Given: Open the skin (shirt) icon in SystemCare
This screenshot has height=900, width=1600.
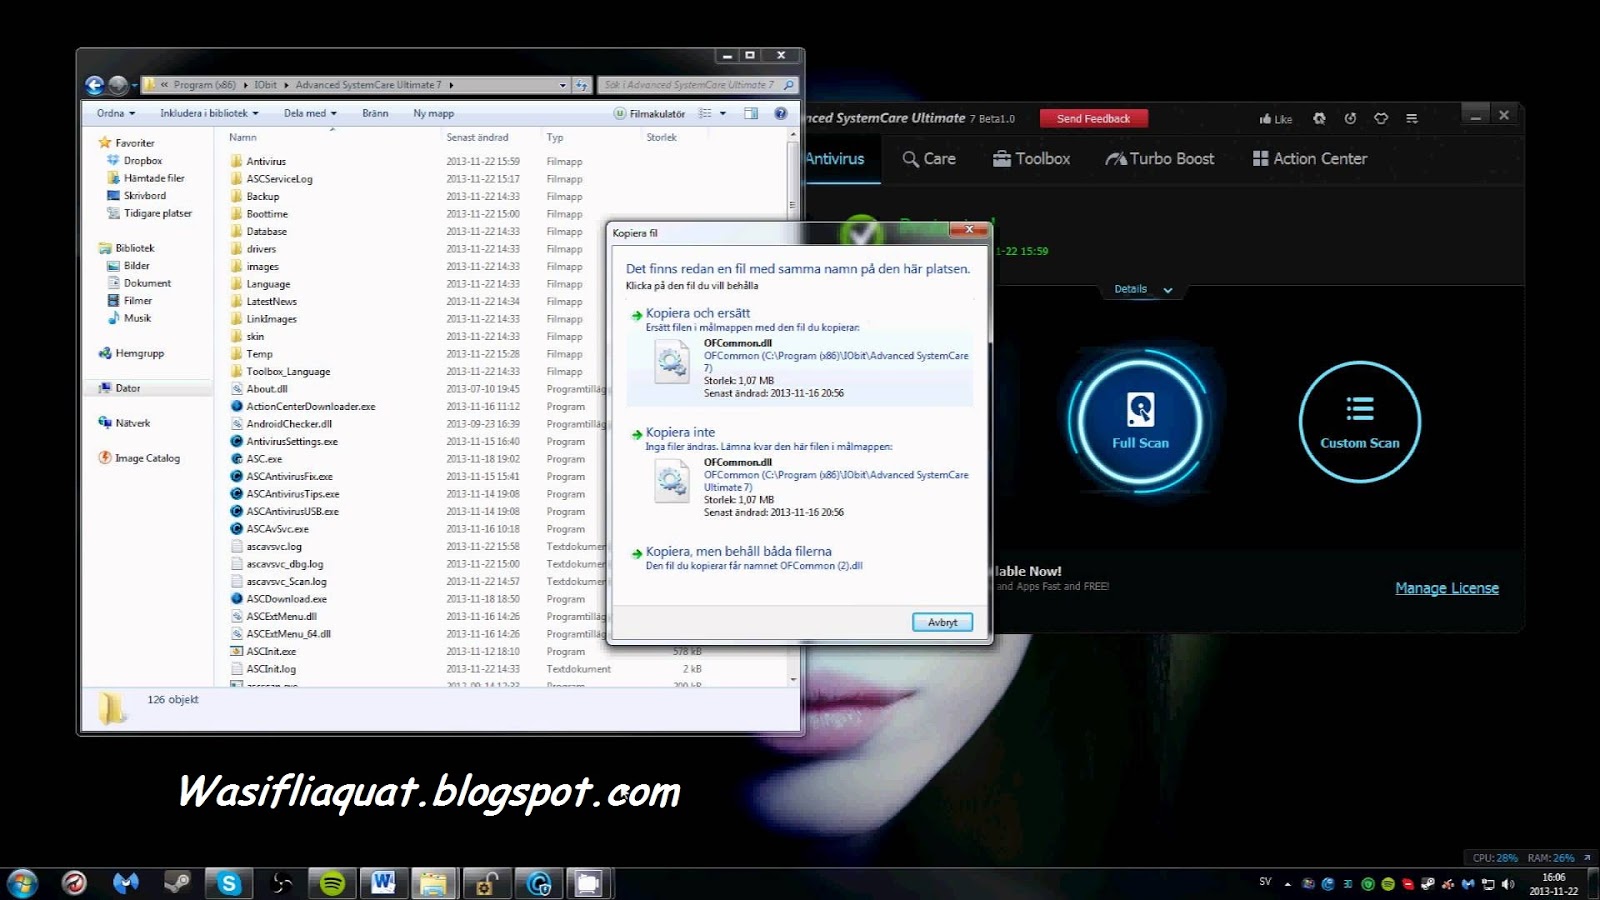Looking at the screenshot, I should click(x=1381, y=118).
